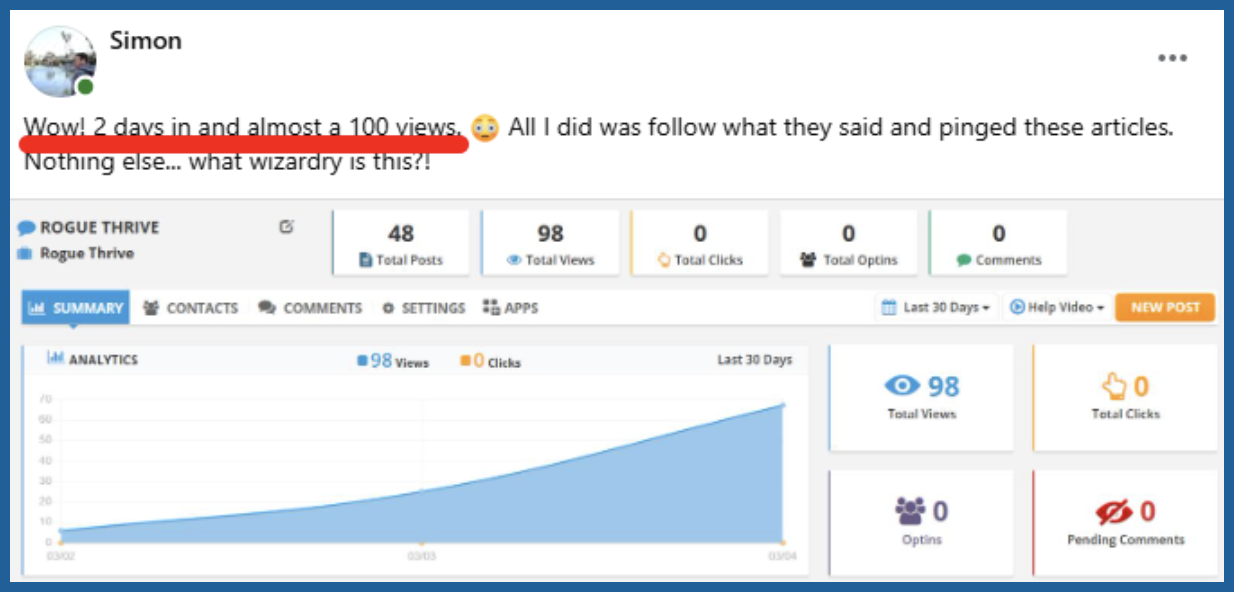This screenshot has height=592, width=1234.
Task: Select the Apps tab
Action: pyautogui.click(x=510, y=308)
